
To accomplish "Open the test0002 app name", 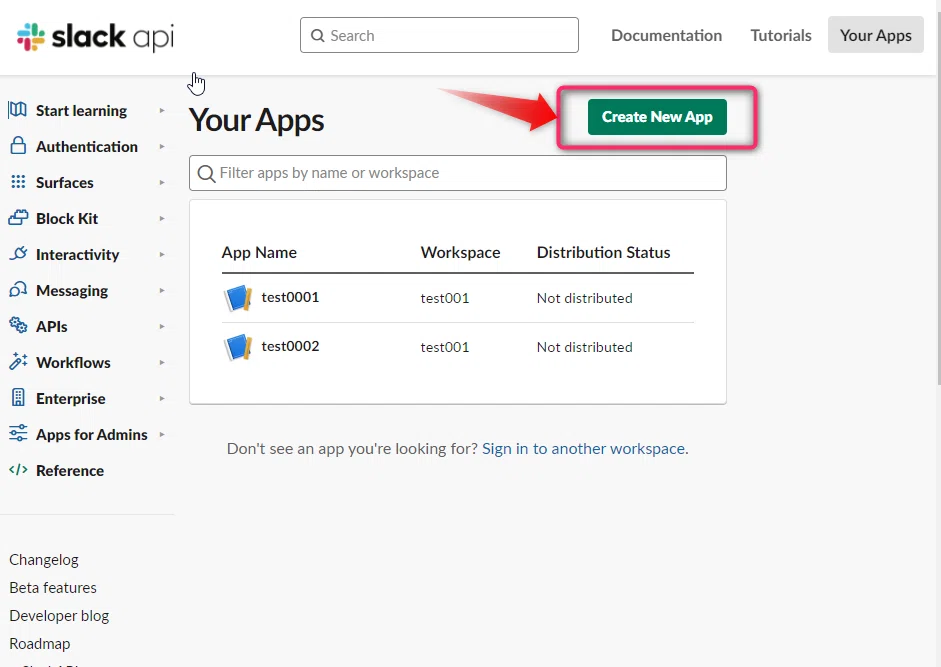I will (290, 346).
